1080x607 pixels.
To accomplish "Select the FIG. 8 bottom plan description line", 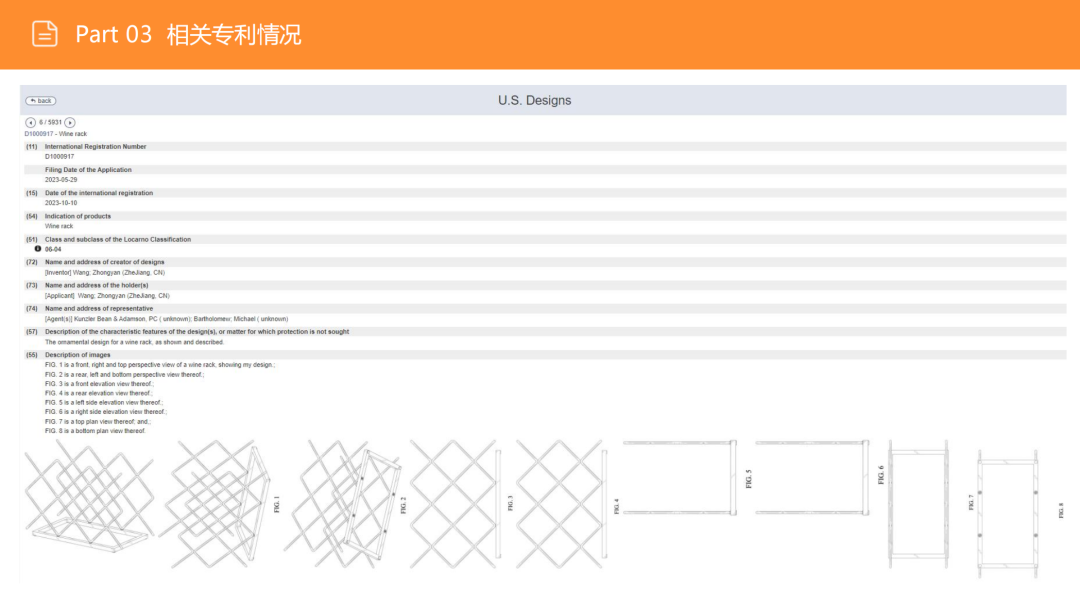I will (95, 431).
